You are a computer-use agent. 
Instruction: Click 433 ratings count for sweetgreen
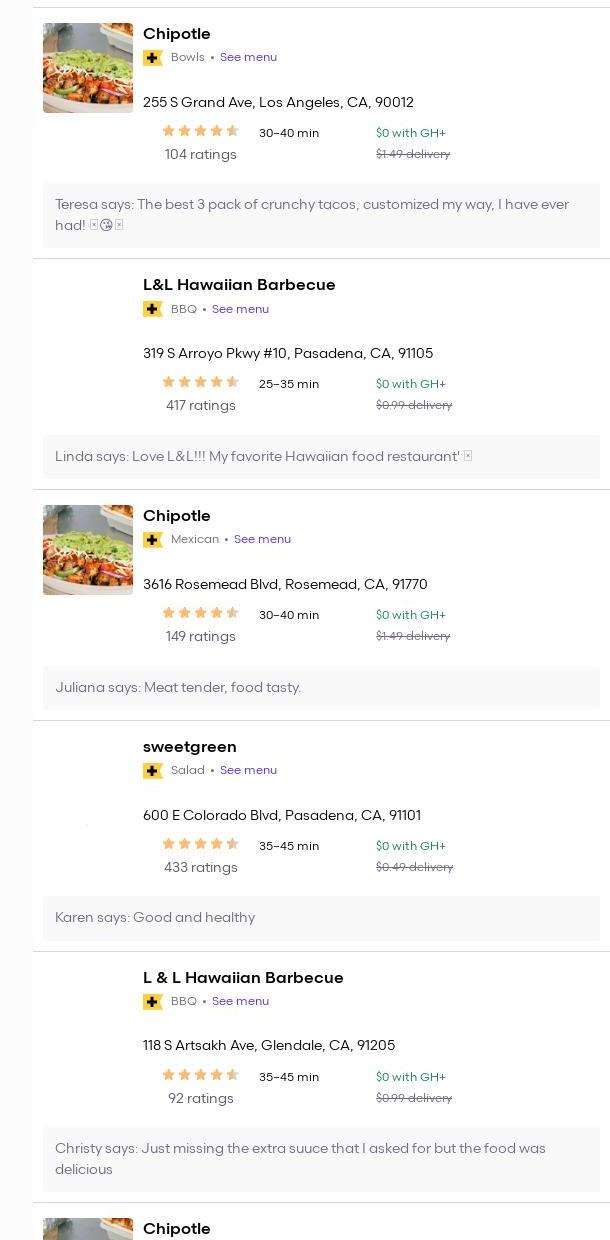coord(201,868)
